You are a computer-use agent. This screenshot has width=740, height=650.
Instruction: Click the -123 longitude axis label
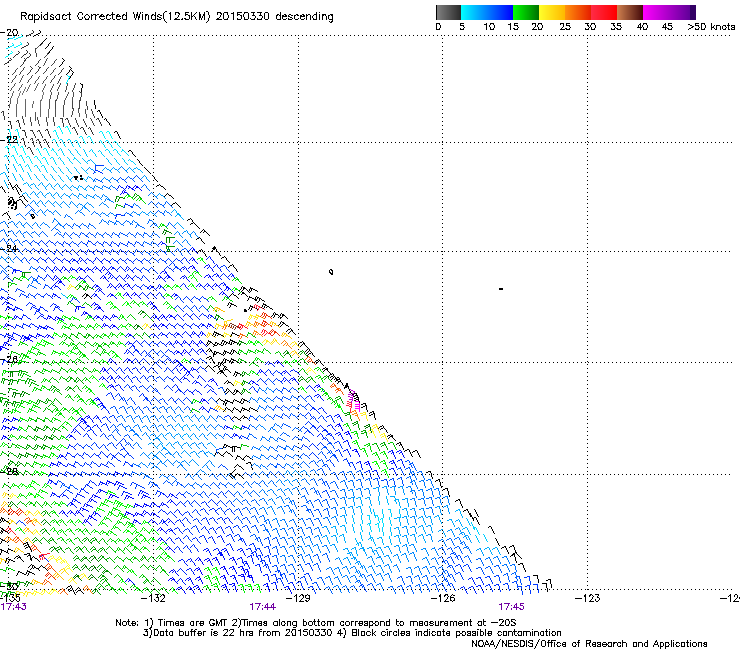point(587,598)
